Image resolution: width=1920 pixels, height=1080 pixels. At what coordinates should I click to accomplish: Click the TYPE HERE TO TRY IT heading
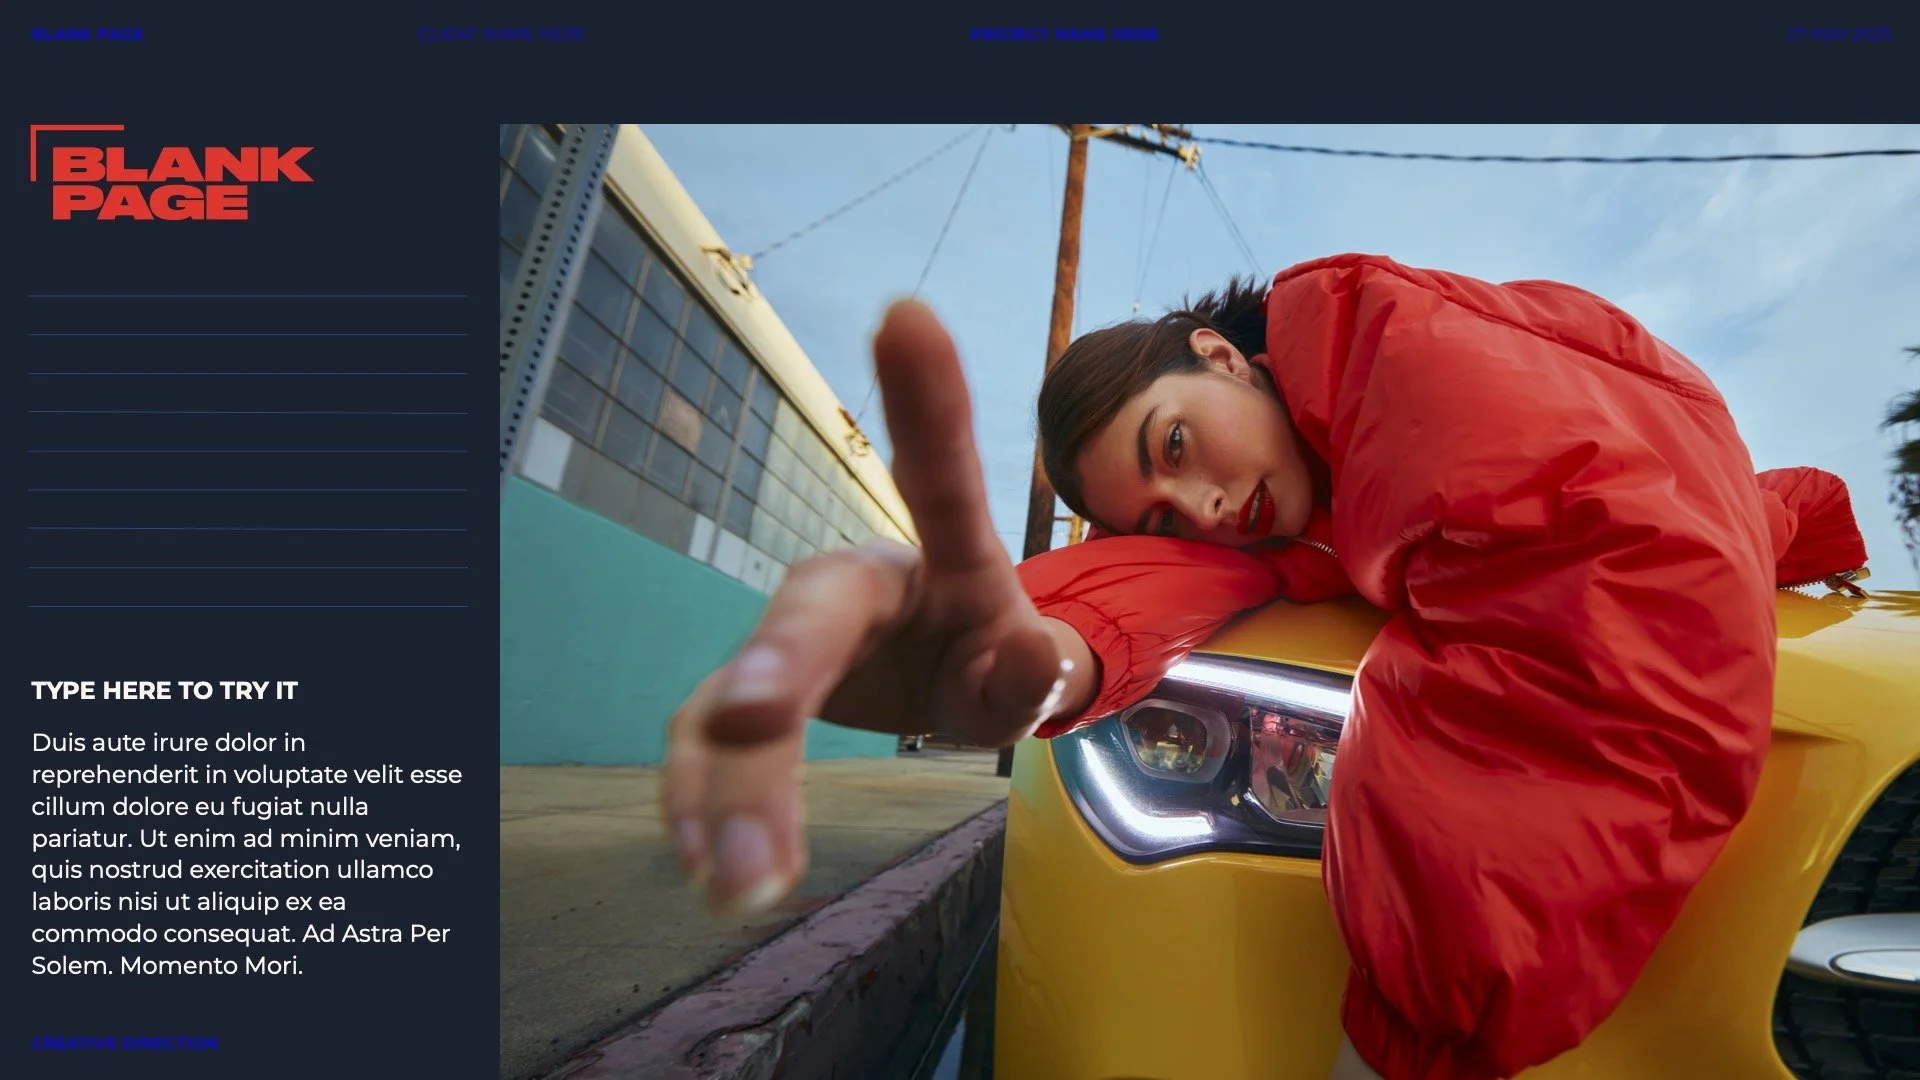[x=165, y=691]
